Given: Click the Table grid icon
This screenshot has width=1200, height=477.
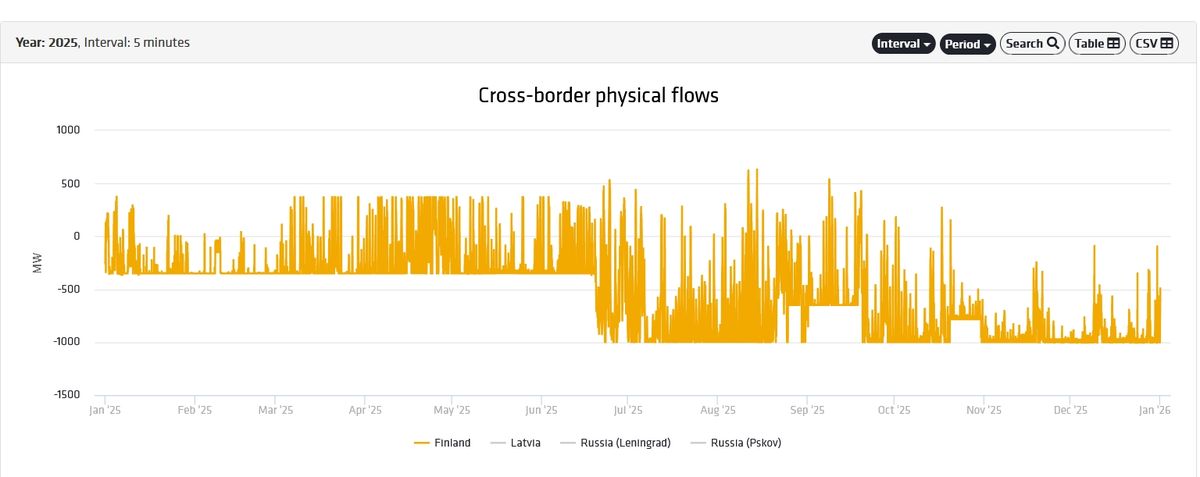Looking at the screenshot, I should click(1113, 44).
